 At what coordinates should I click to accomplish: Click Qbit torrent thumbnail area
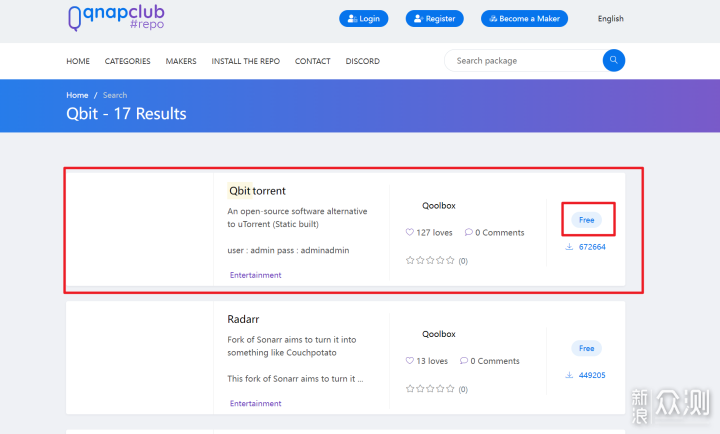(x=140, y=229)
